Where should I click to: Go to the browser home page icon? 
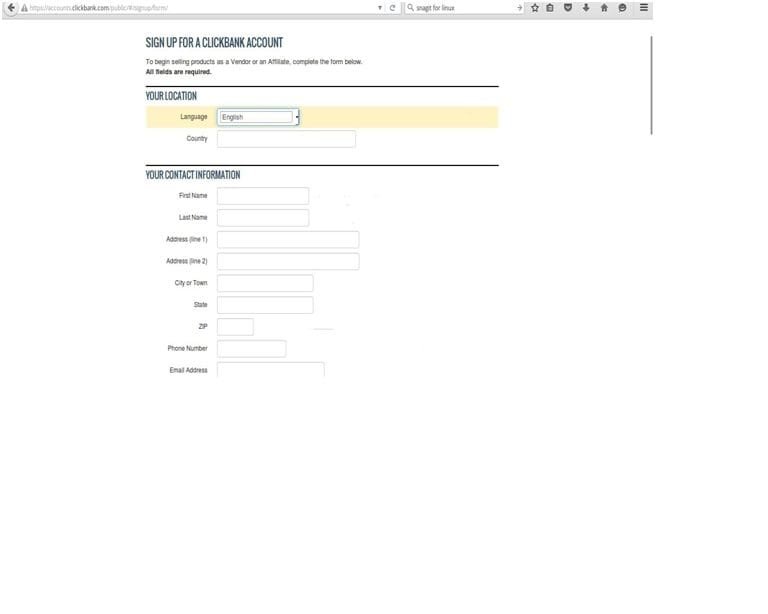(604, 8)
